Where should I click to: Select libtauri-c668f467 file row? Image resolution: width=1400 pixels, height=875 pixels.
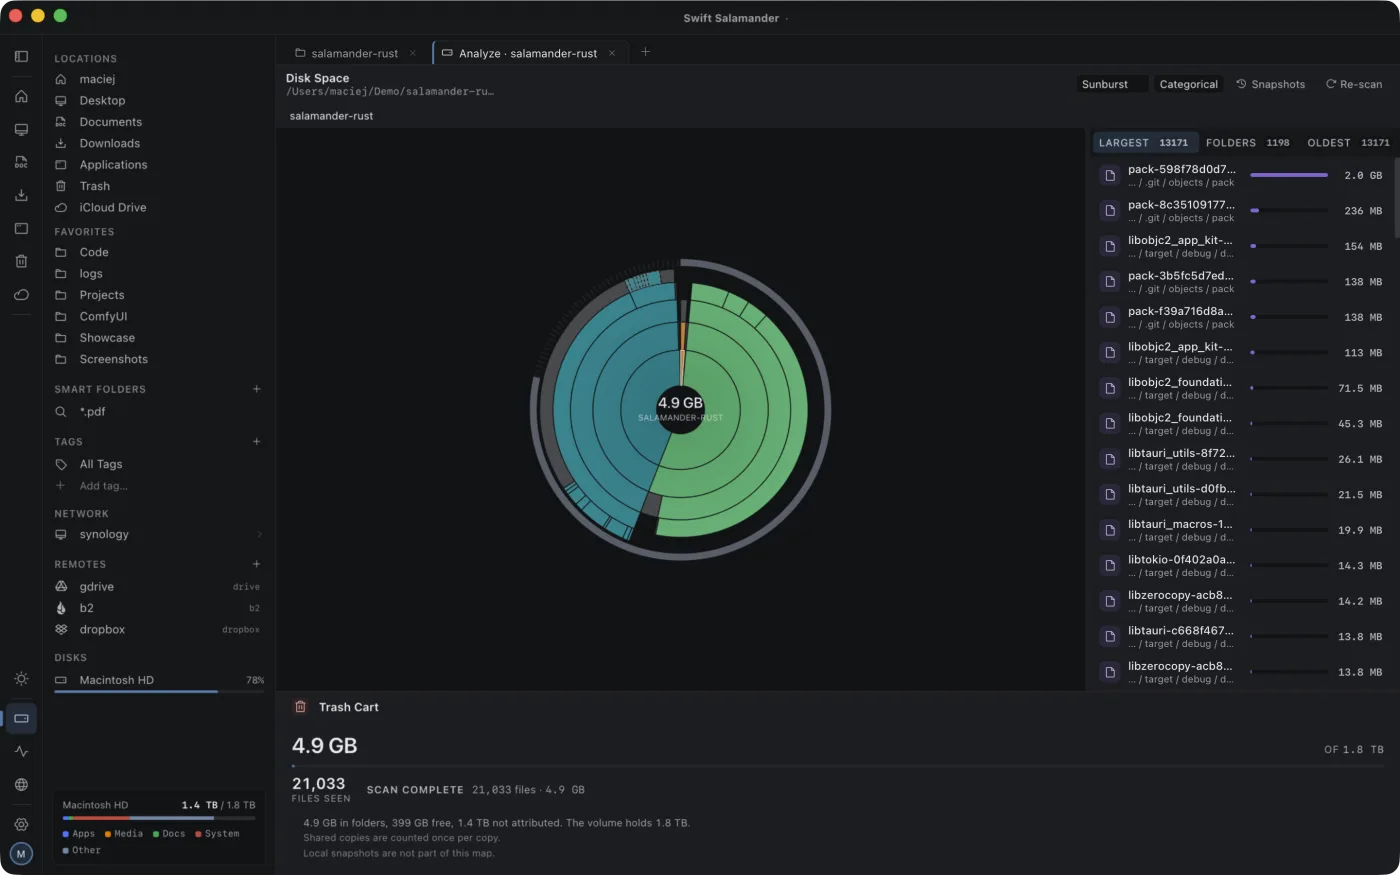1241,637
